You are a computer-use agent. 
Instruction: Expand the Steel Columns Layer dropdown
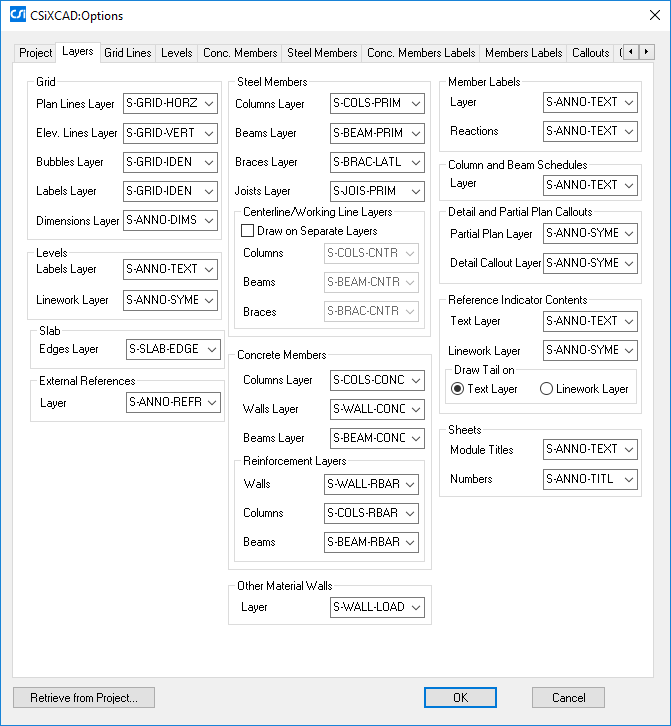pos(377,103)
